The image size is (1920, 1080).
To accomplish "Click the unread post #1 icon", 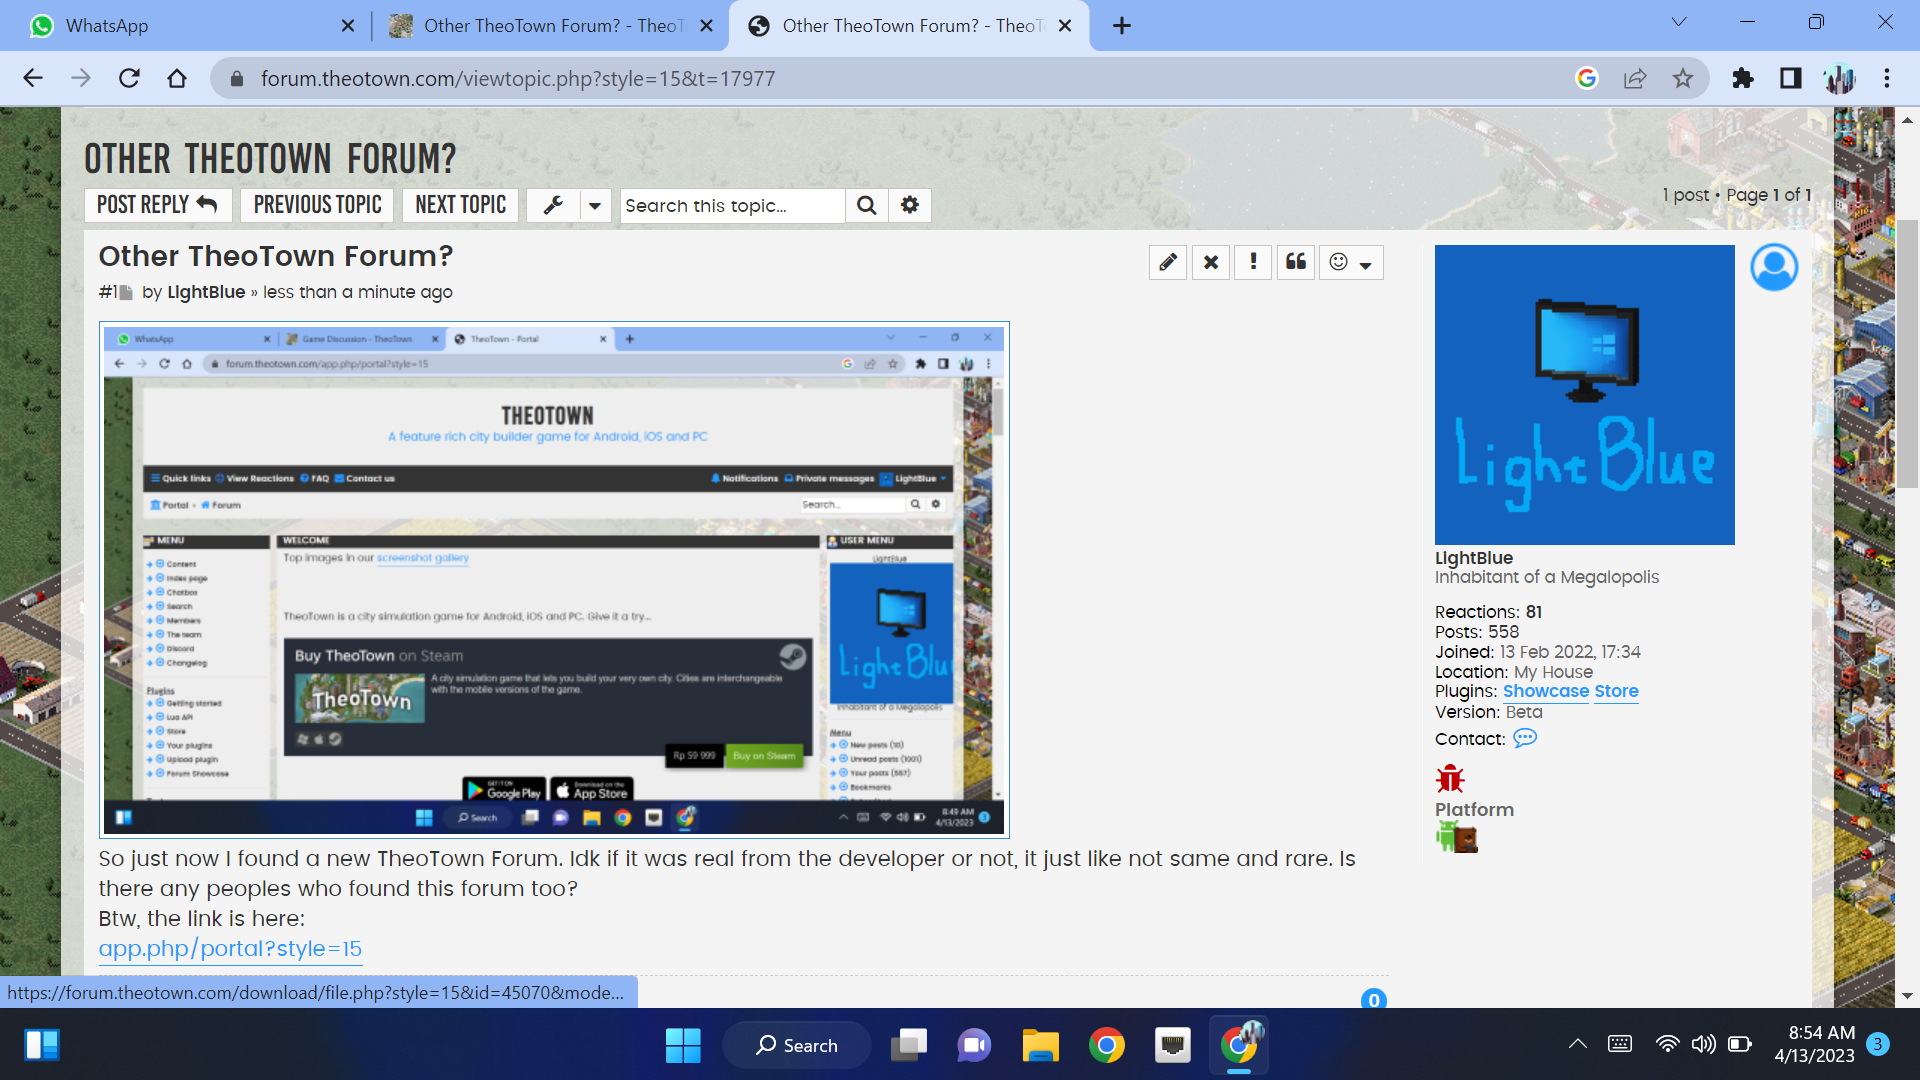I will (x=125, y=293).
